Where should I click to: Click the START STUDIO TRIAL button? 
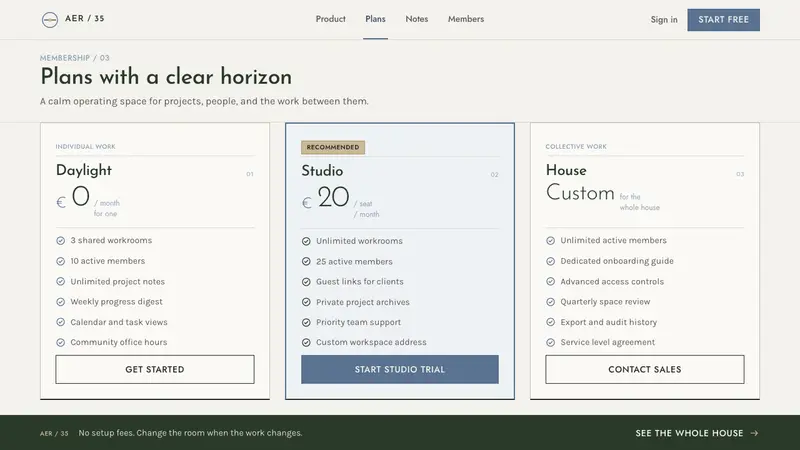click(x=400, y=369)
